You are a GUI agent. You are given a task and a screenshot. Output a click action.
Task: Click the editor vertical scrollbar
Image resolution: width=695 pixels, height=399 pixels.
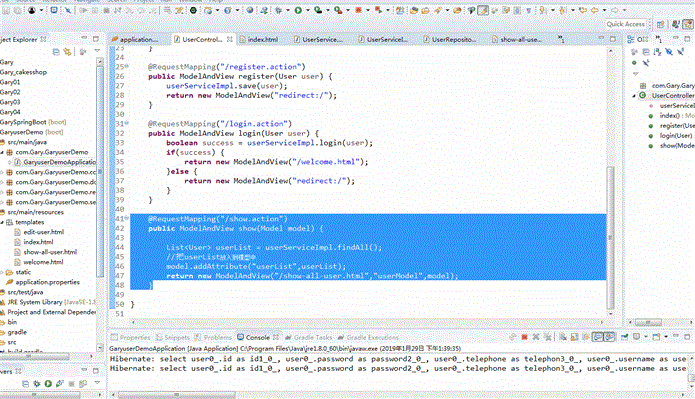[x=611, y=237]
